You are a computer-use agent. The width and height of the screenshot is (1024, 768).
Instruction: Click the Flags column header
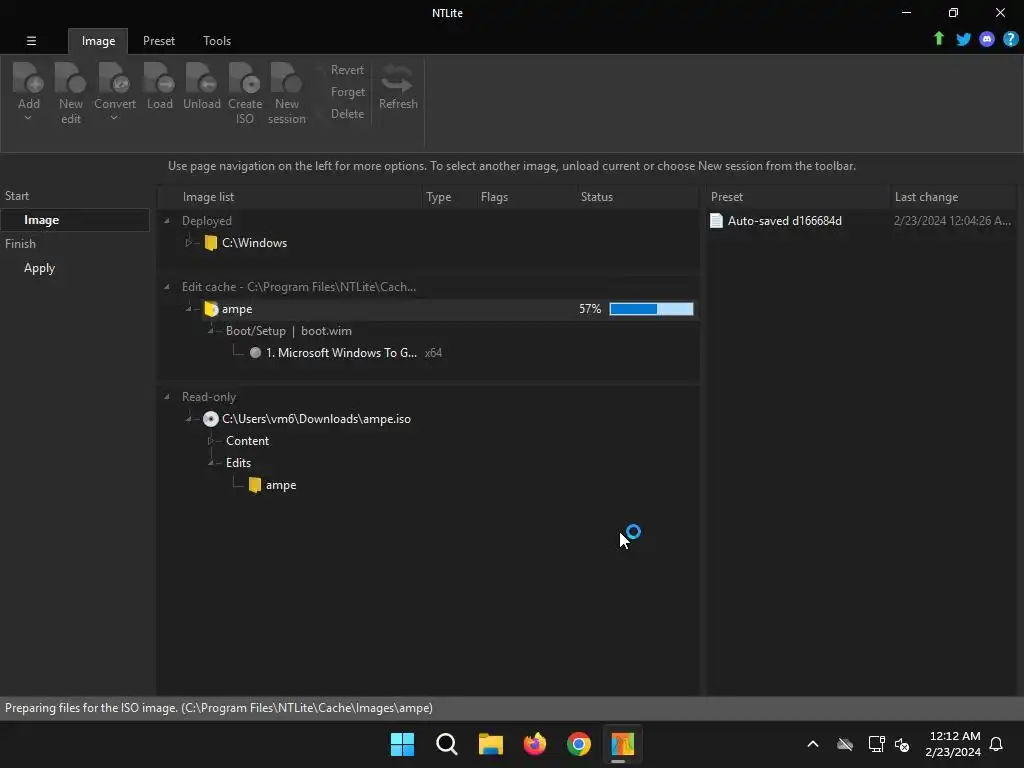tap(526, 197)
